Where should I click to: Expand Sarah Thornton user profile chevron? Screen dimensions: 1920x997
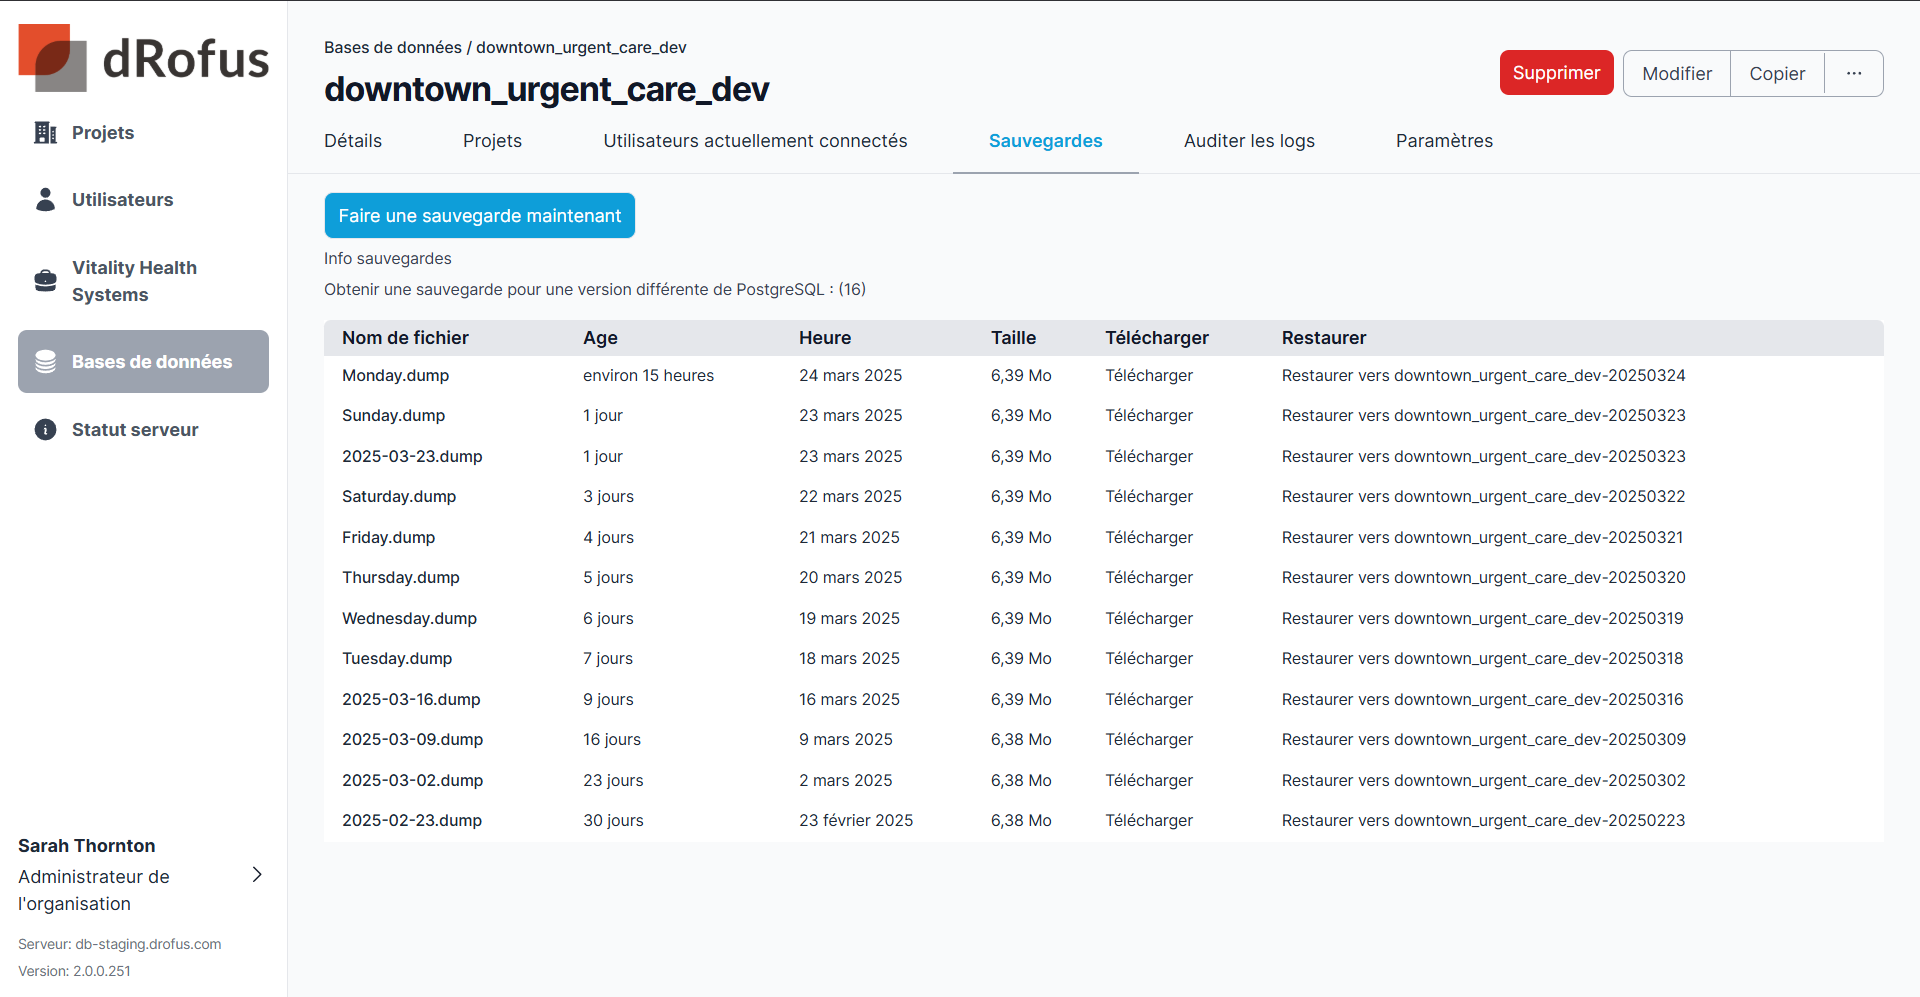[x=257, y=875]
